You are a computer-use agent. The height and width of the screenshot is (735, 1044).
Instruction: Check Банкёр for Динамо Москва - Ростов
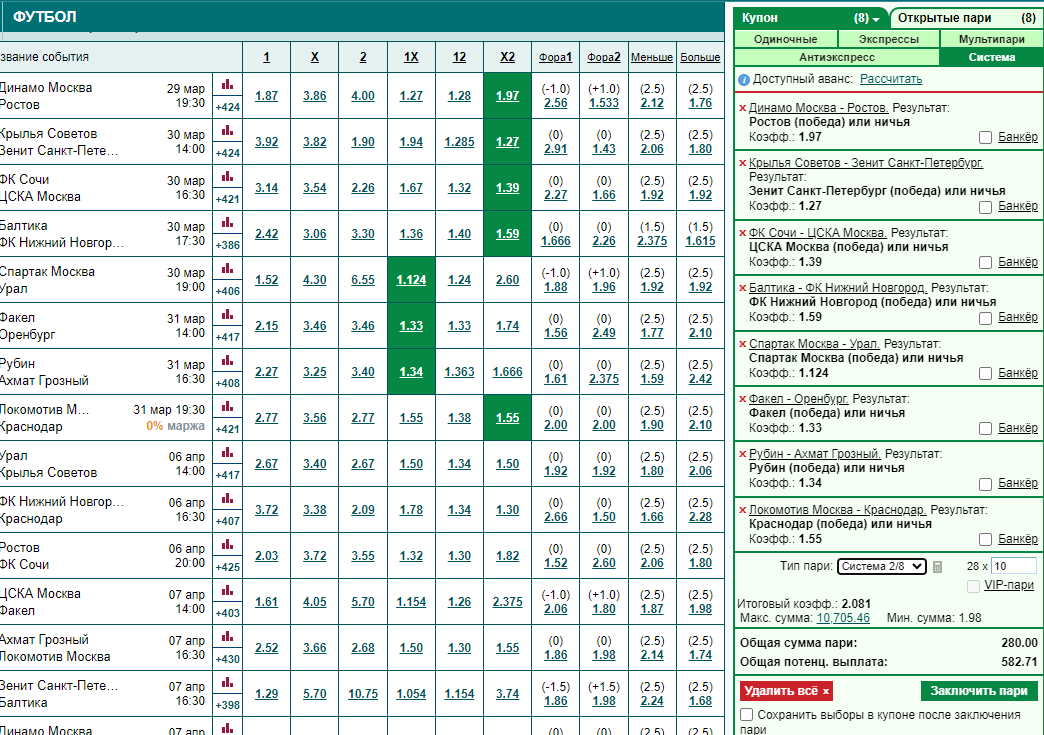click(985, 137)
